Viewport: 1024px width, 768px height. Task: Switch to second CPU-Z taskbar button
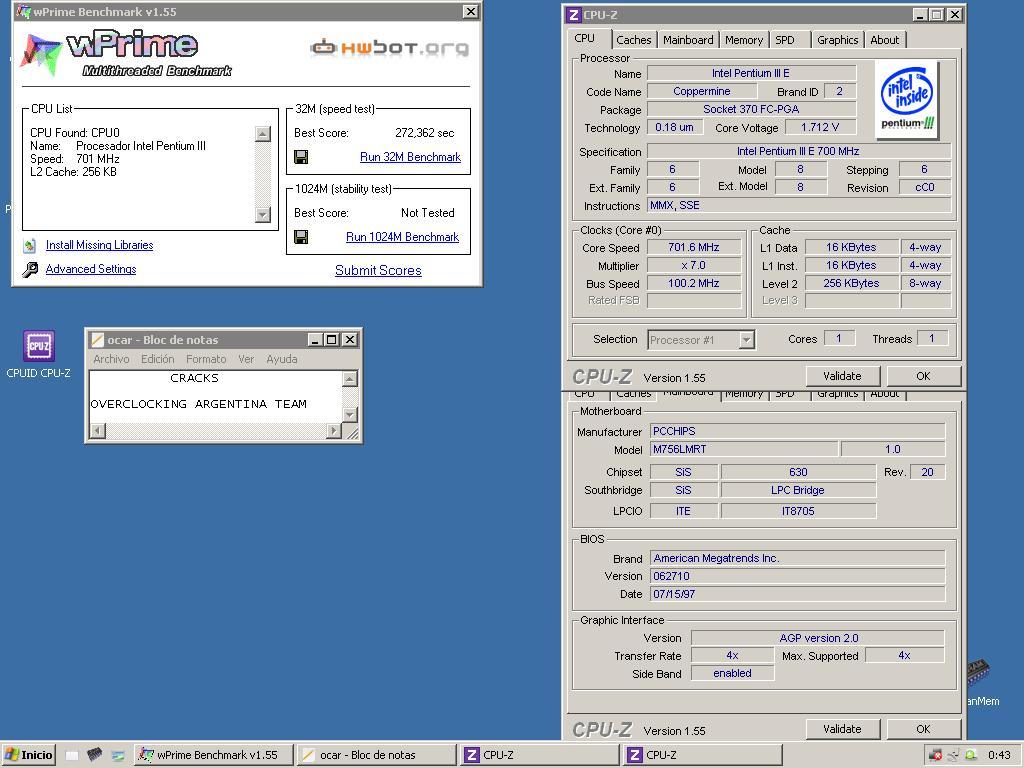click(x=703, y=755)
